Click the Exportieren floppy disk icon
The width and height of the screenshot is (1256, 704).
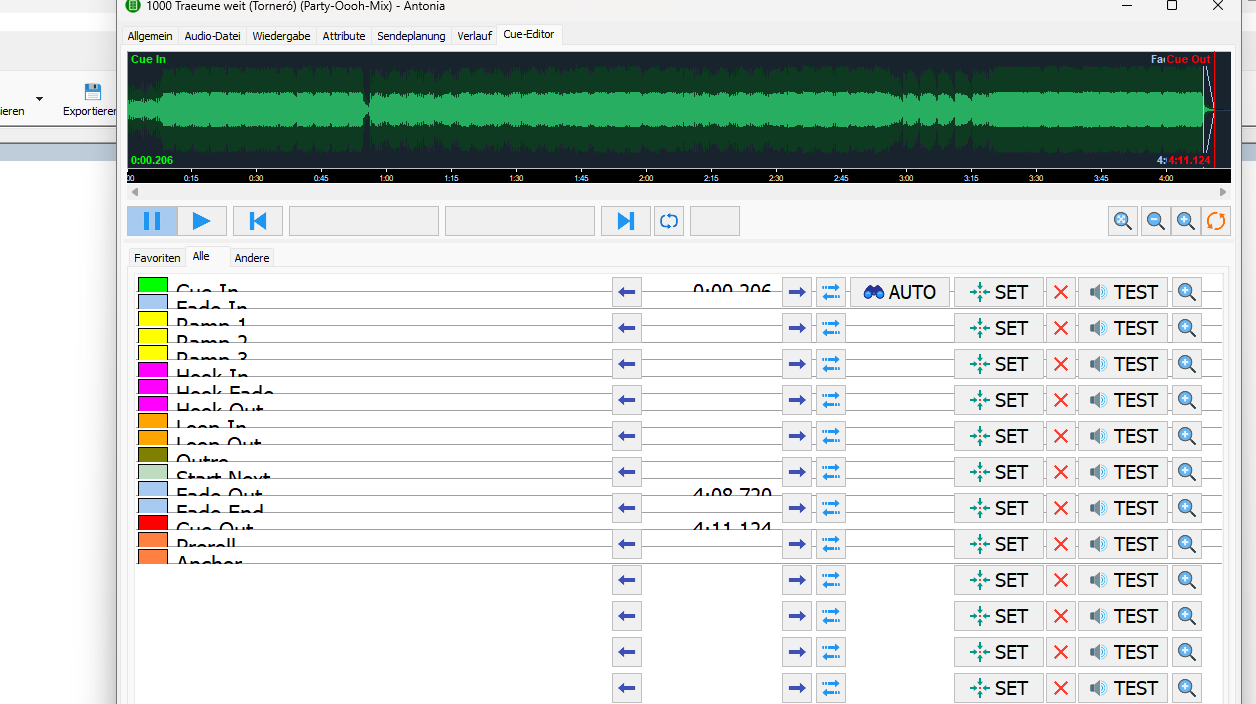coord(93,92)
